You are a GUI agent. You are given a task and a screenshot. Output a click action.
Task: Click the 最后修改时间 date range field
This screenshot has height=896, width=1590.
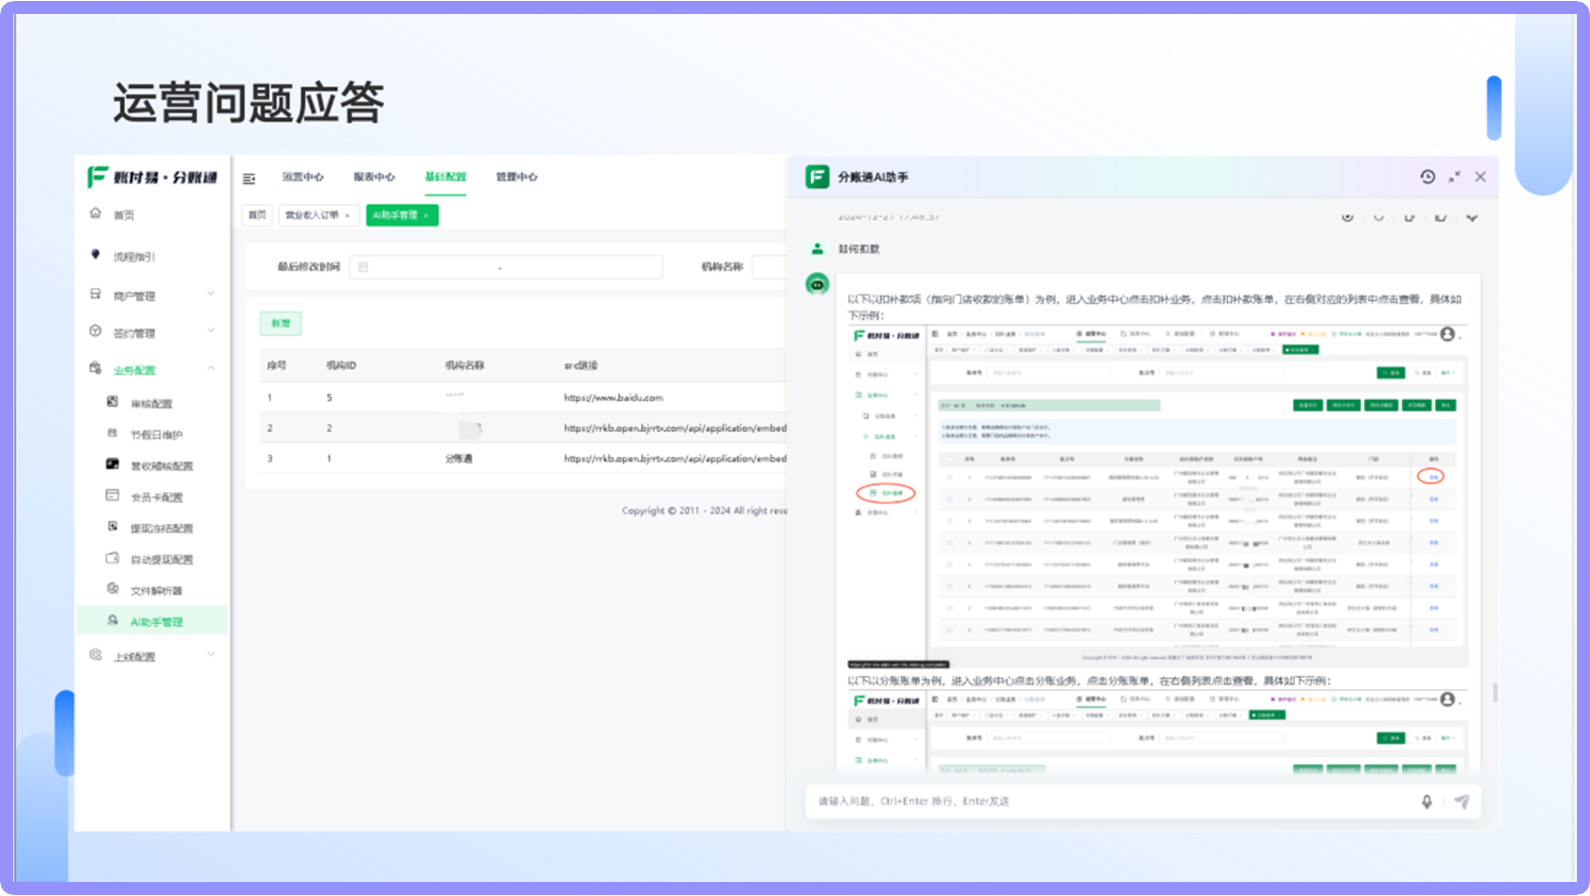pyautogui.click(x=505, y=267)
